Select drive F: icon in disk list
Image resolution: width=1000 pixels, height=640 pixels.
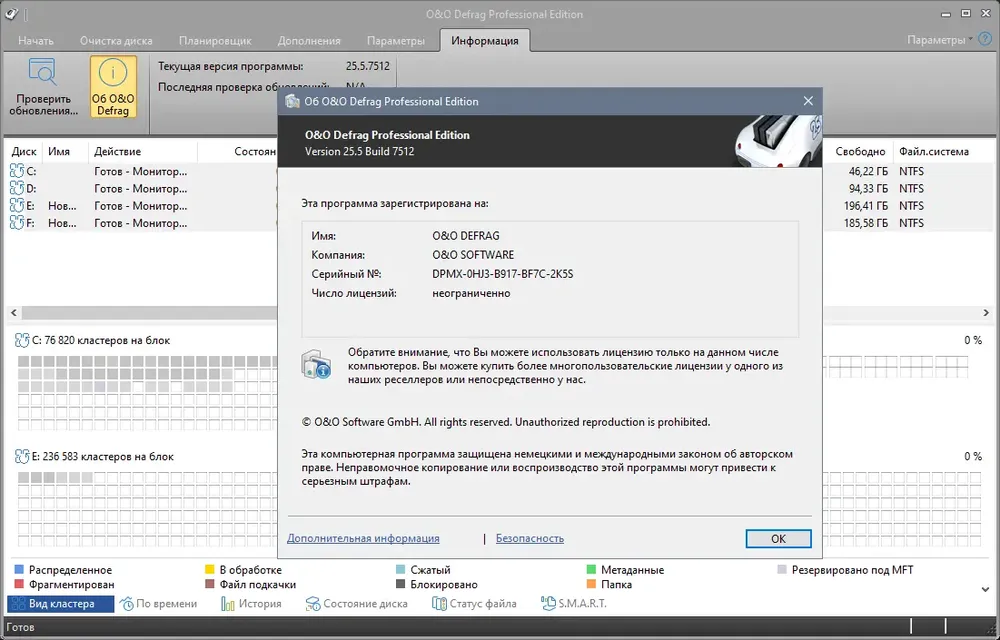point(17,223)
